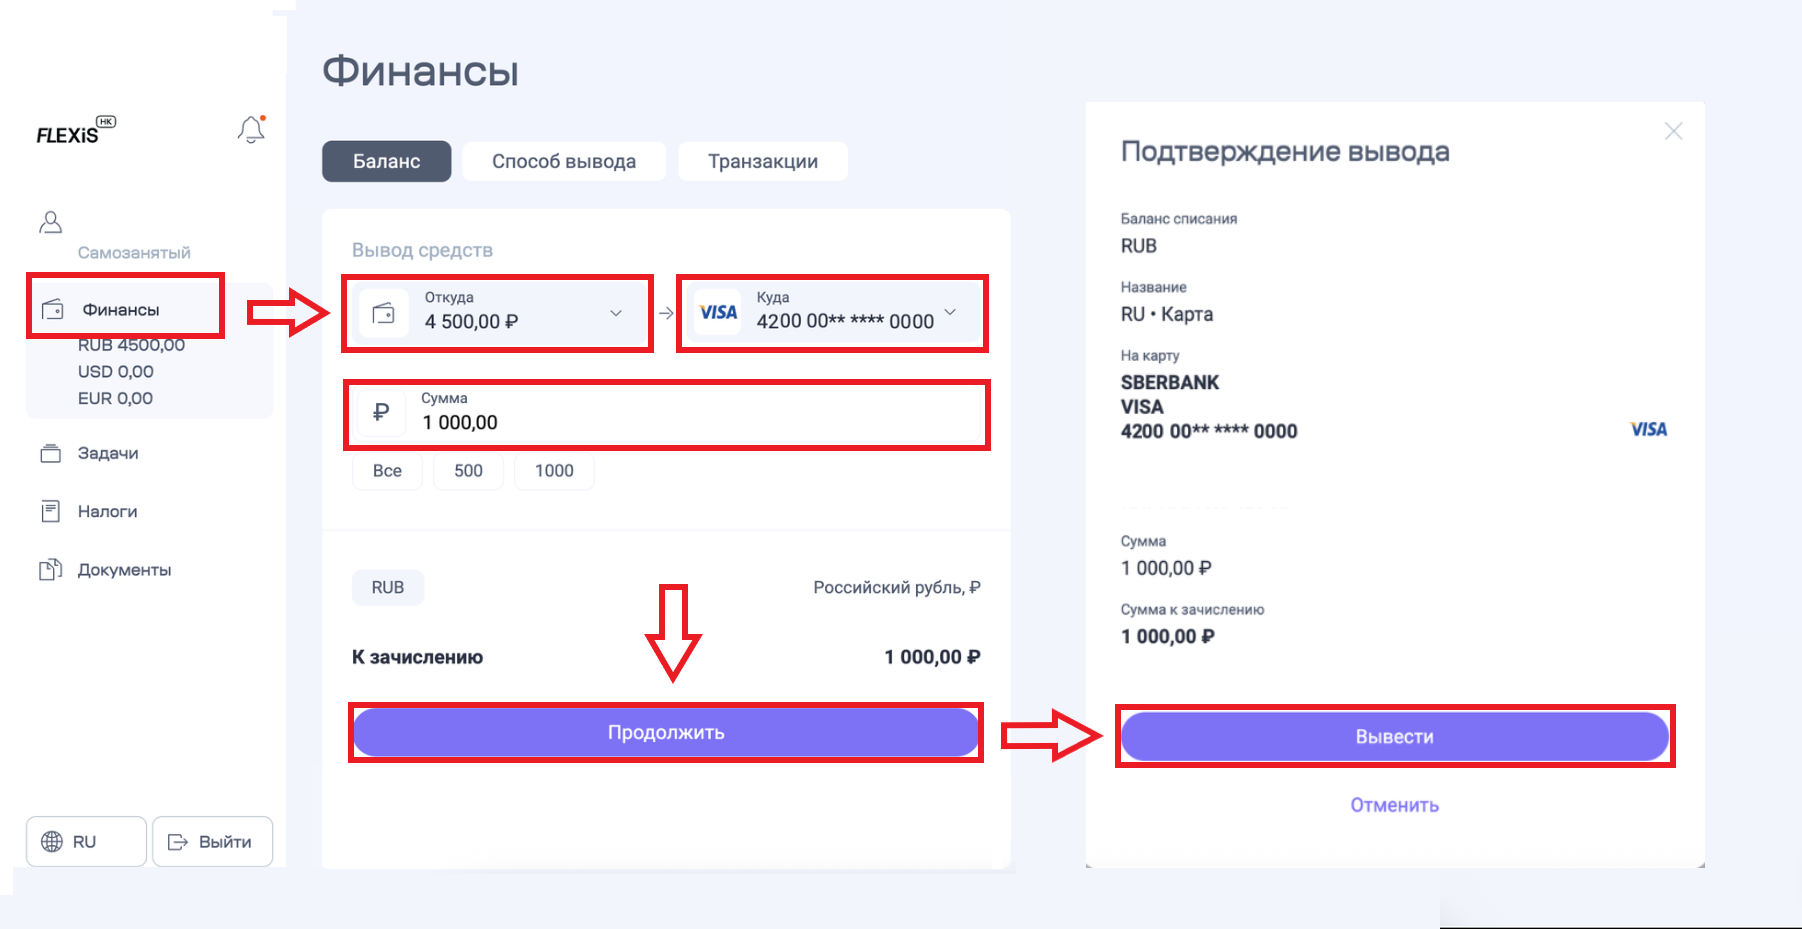This screenshot has height=929, width=1802.
Task: Open the RU language selector
Action: tap(86, 842)
